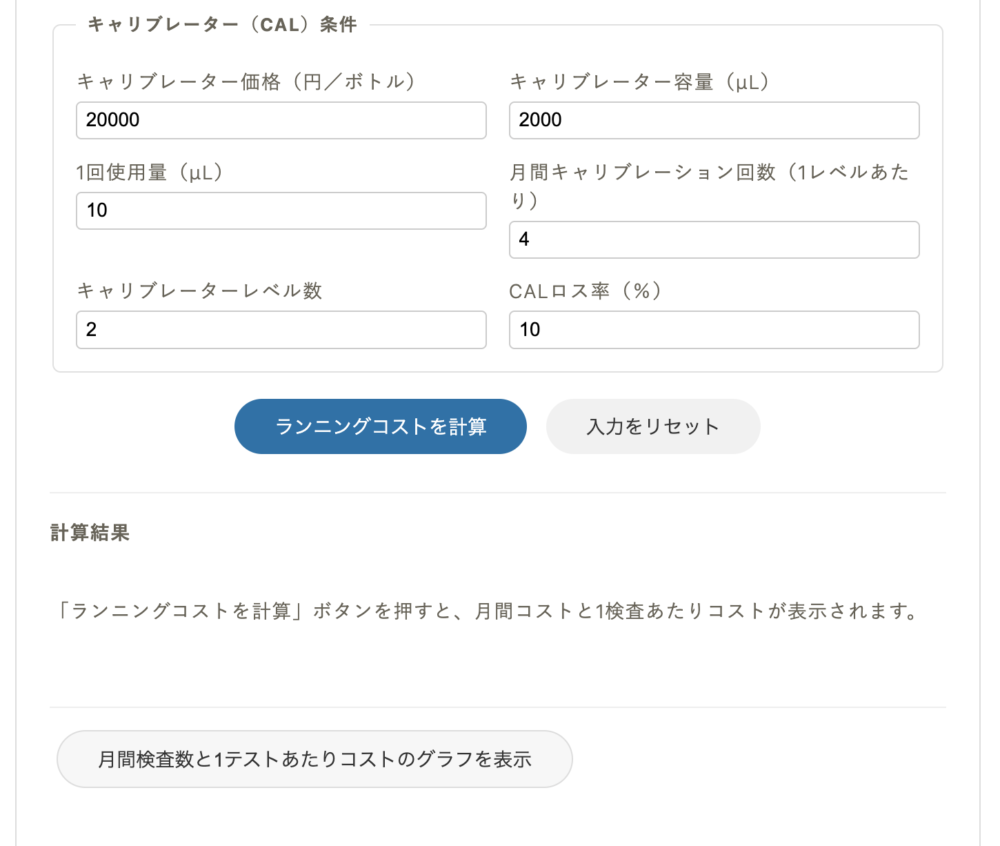
Task: Click the キャリブレーター価格（円／ボトル）label
Action: 246,82
